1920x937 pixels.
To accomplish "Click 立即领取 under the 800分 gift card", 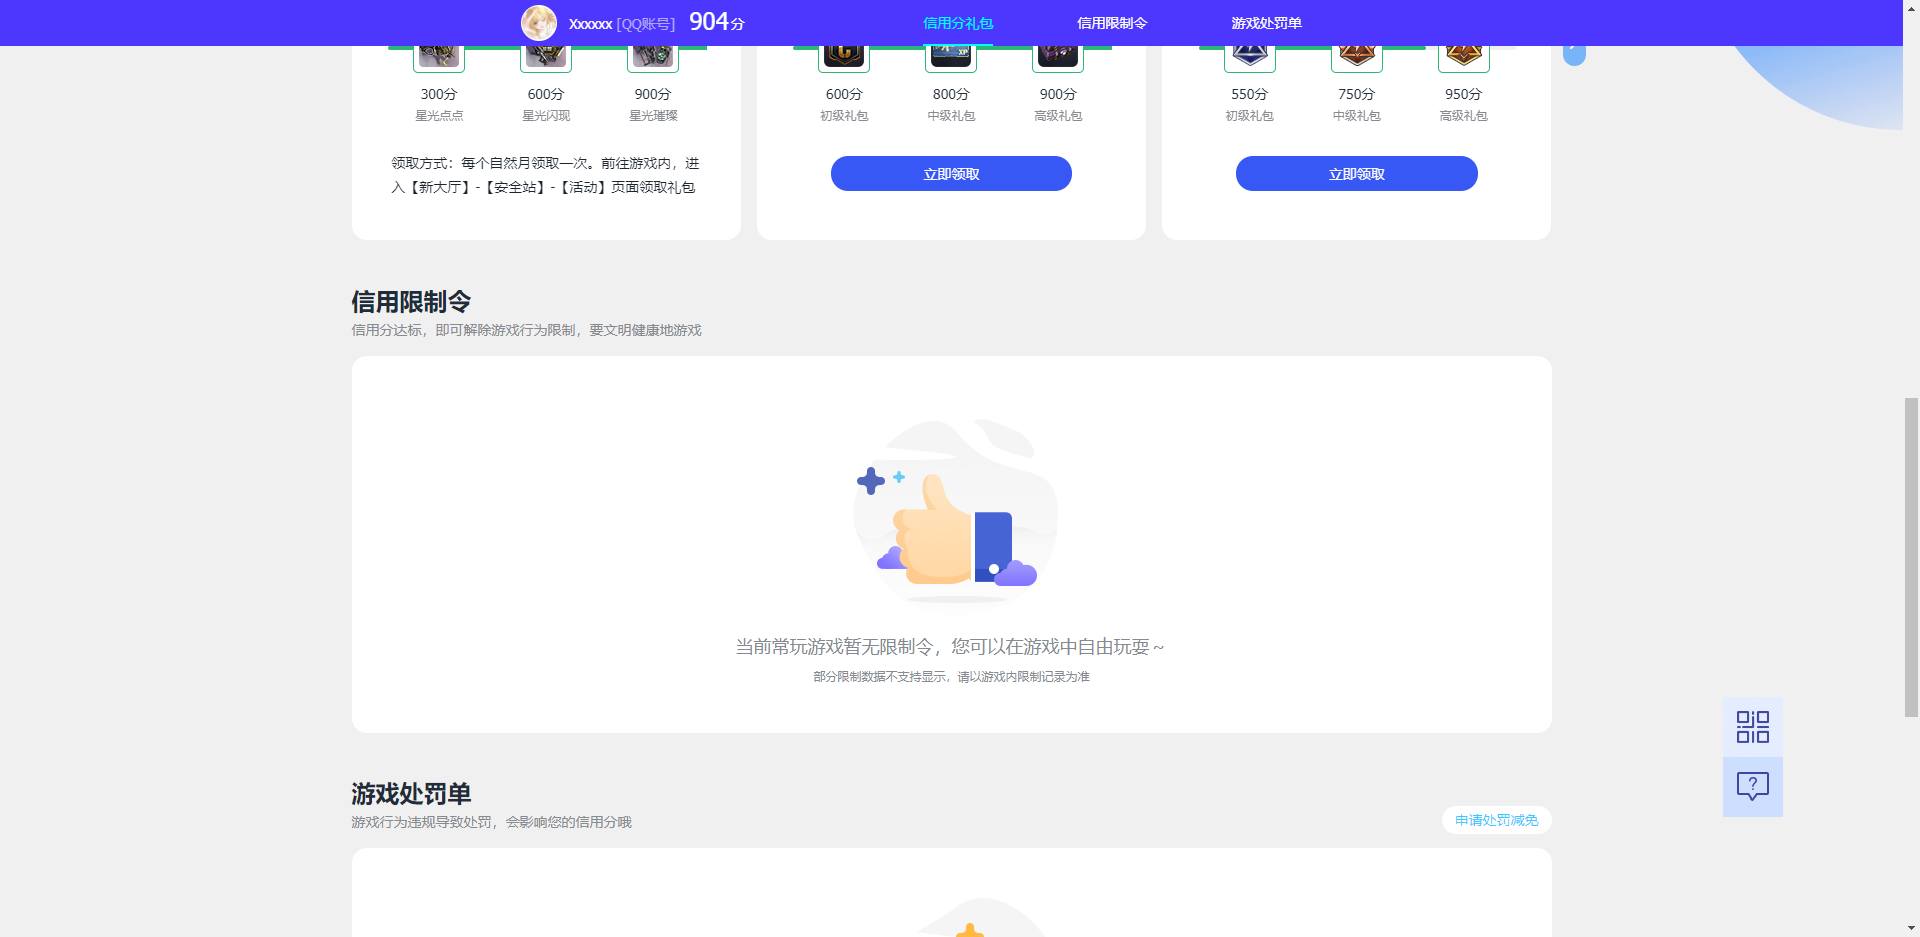I will point(951,174).
